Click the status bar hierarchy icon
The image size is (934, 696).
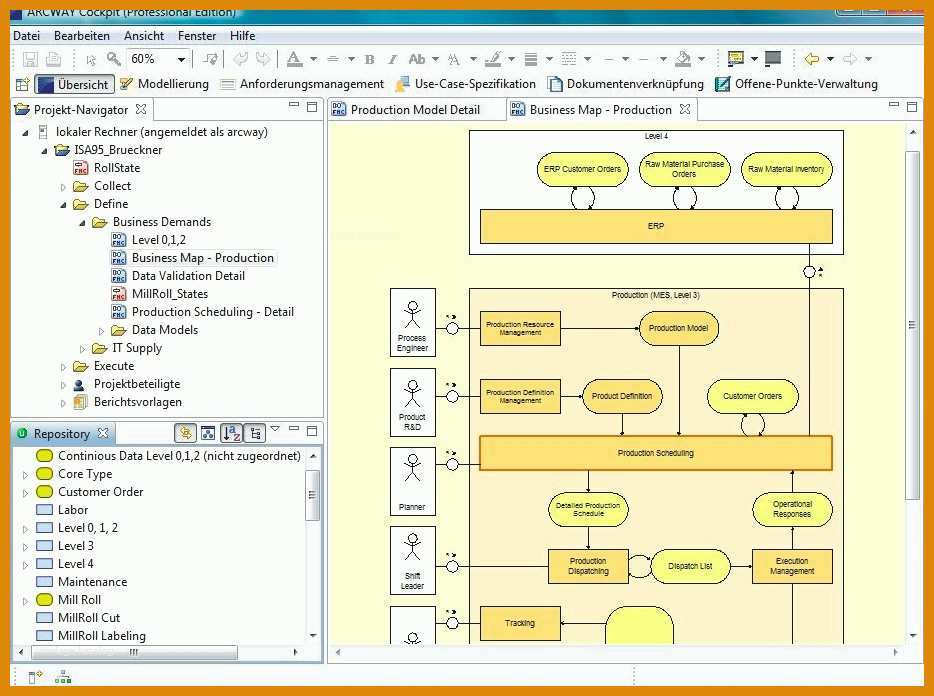[x=63, y=677]
